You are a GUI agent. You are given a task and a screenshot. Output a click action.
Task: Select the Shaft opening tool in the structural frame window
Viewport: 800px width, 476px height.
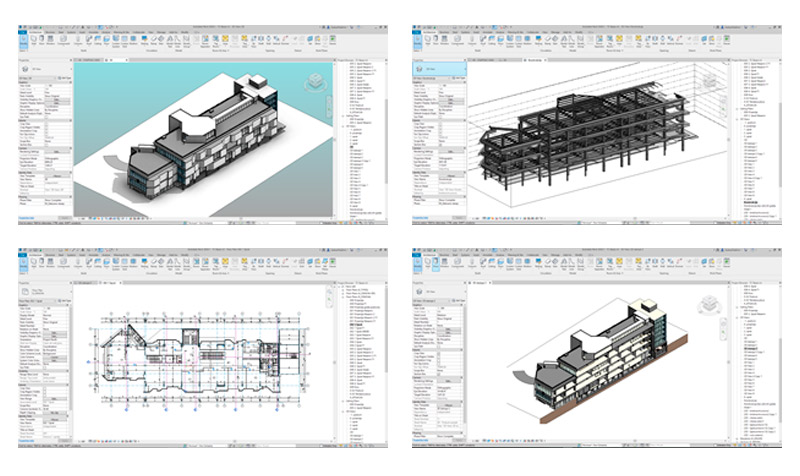point(655,40)
